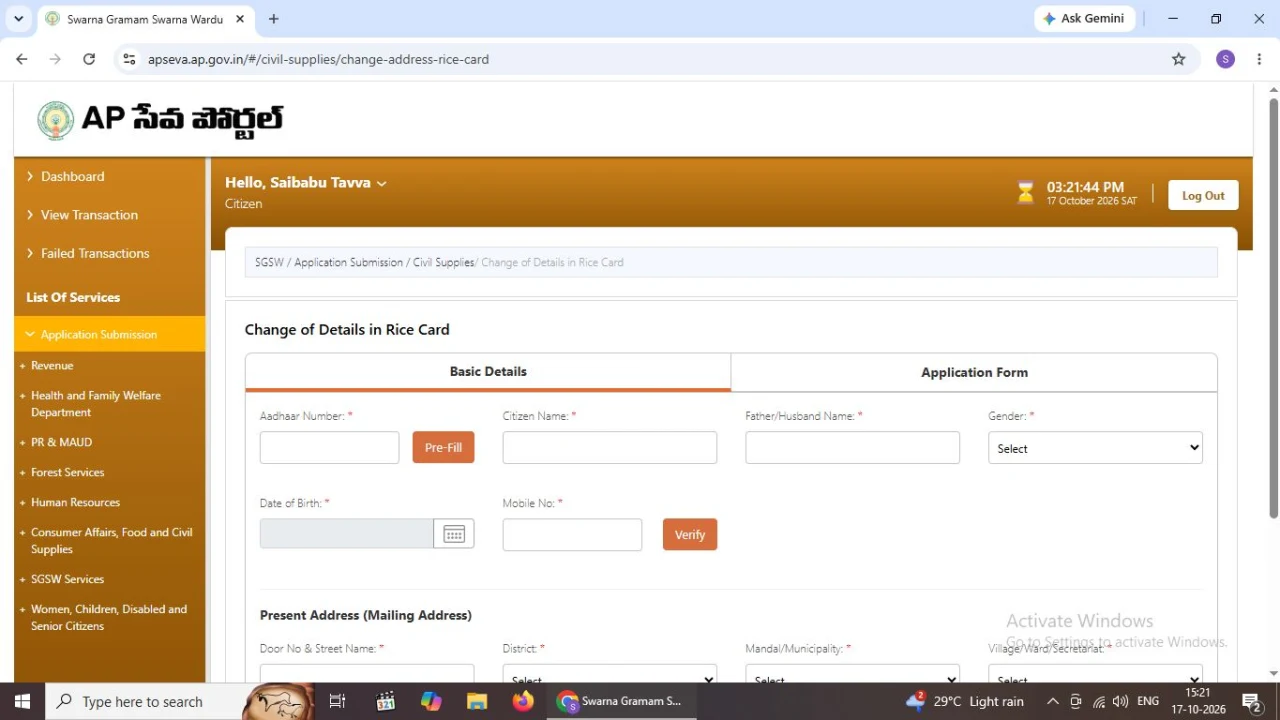
Task: Open Consumer Affairs, Food and Civil Supplies
Action: [111, 541]
